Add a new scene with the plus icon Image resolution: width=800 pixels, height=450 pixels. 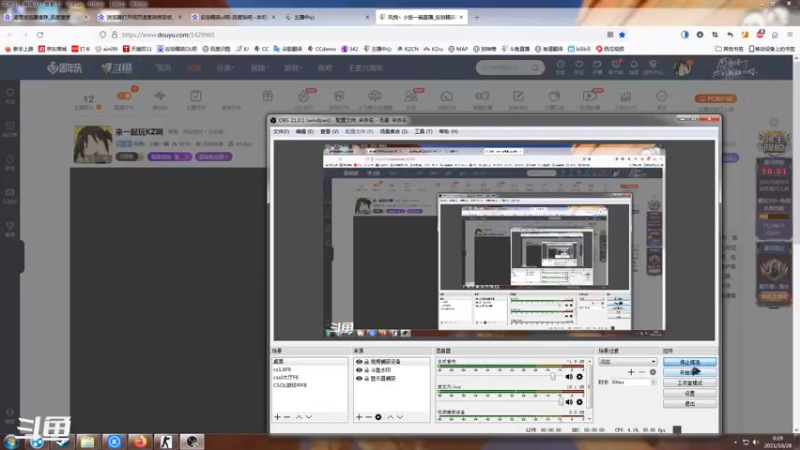[278, 417]
